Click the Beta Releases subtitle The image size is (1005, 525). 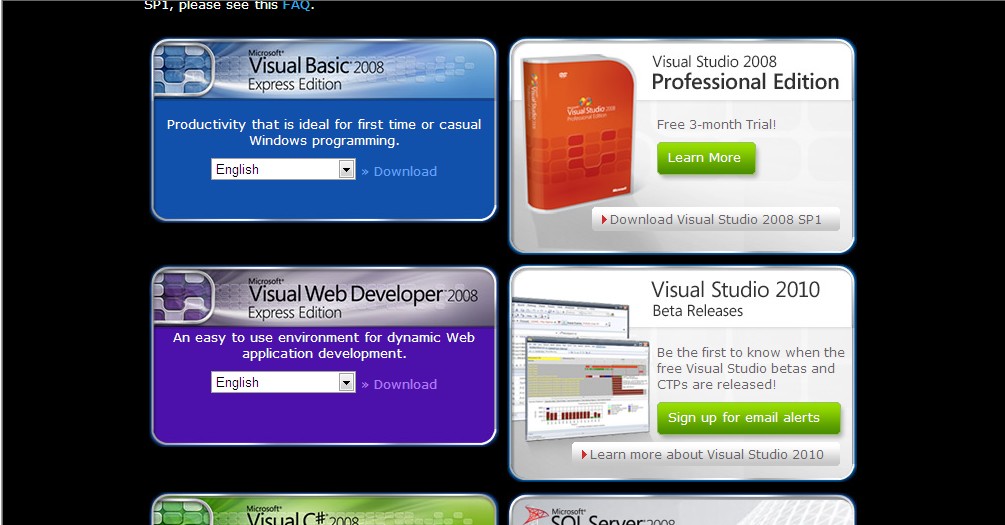[697, 311]
